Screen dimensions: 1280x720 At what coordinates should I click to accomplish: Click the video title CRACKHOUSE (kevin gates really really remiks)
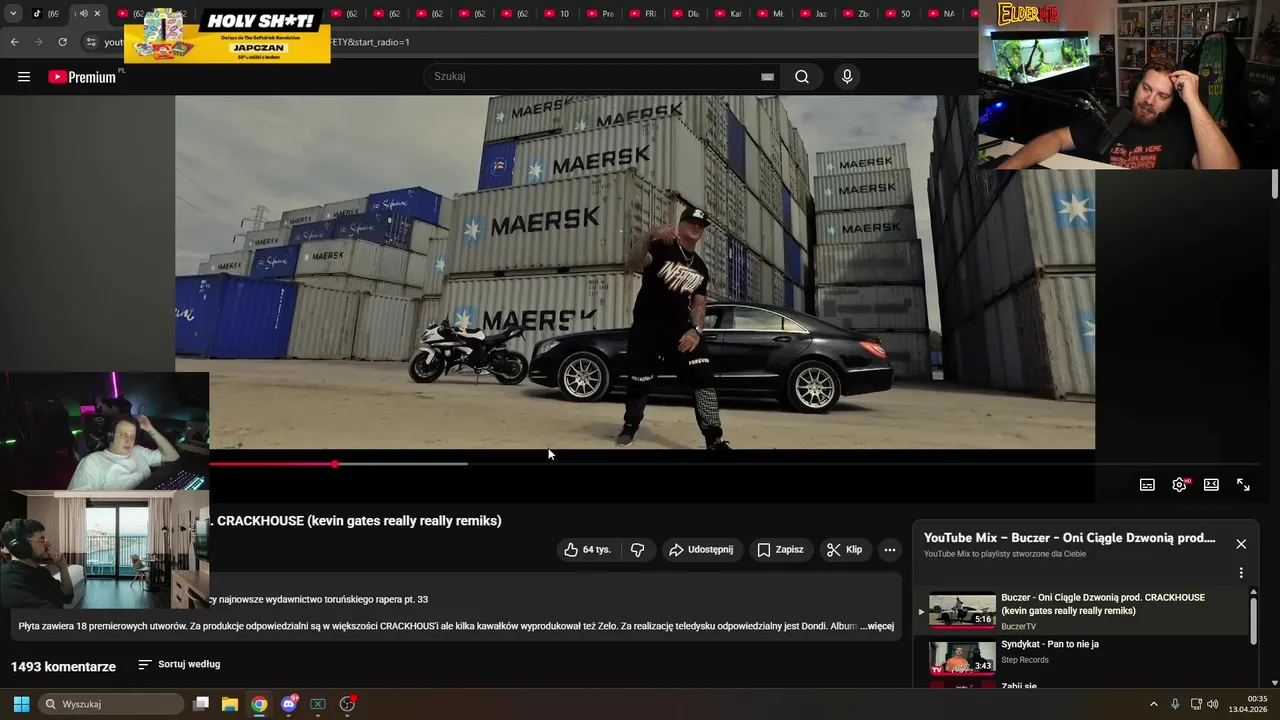pyautogui.click(x=359, y=521)
